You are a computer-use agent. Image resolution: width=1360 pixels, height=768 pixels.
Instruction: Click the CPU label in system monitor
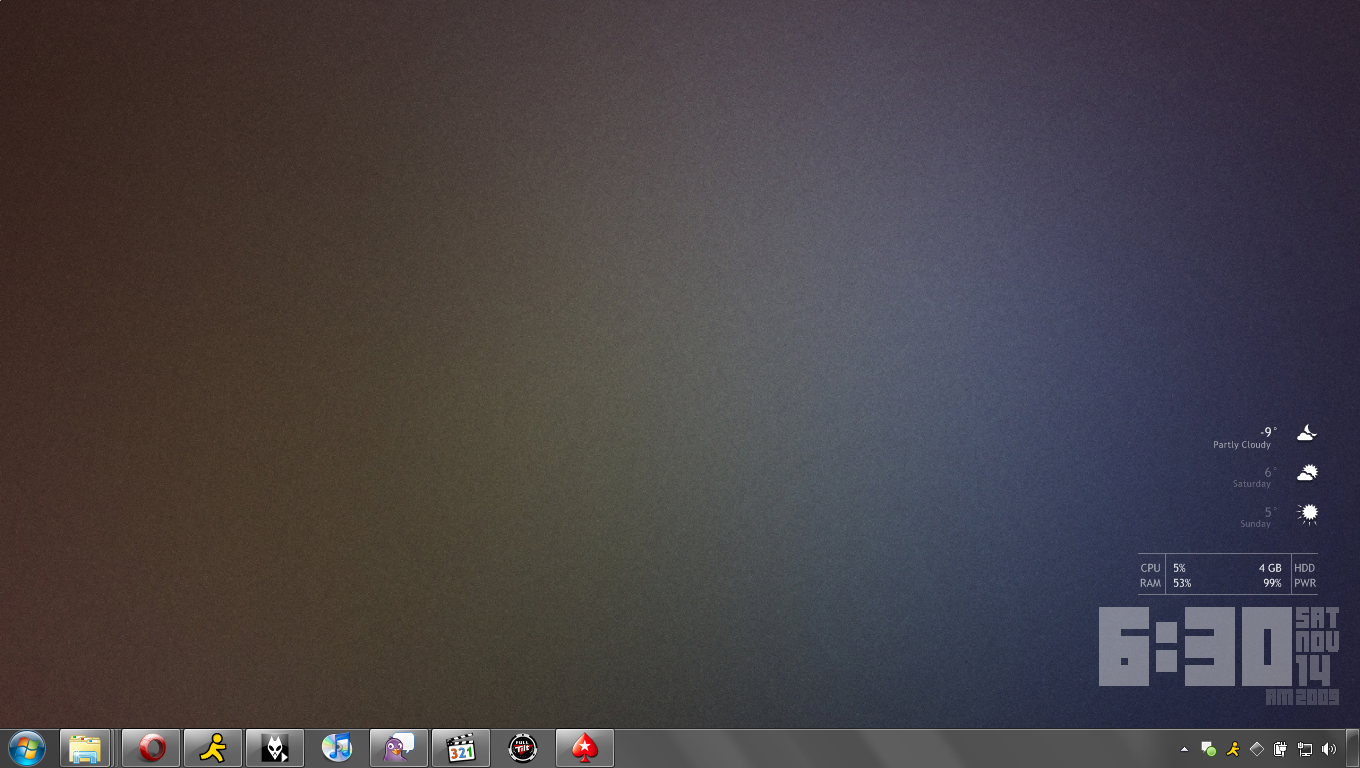coord(1151,568)
